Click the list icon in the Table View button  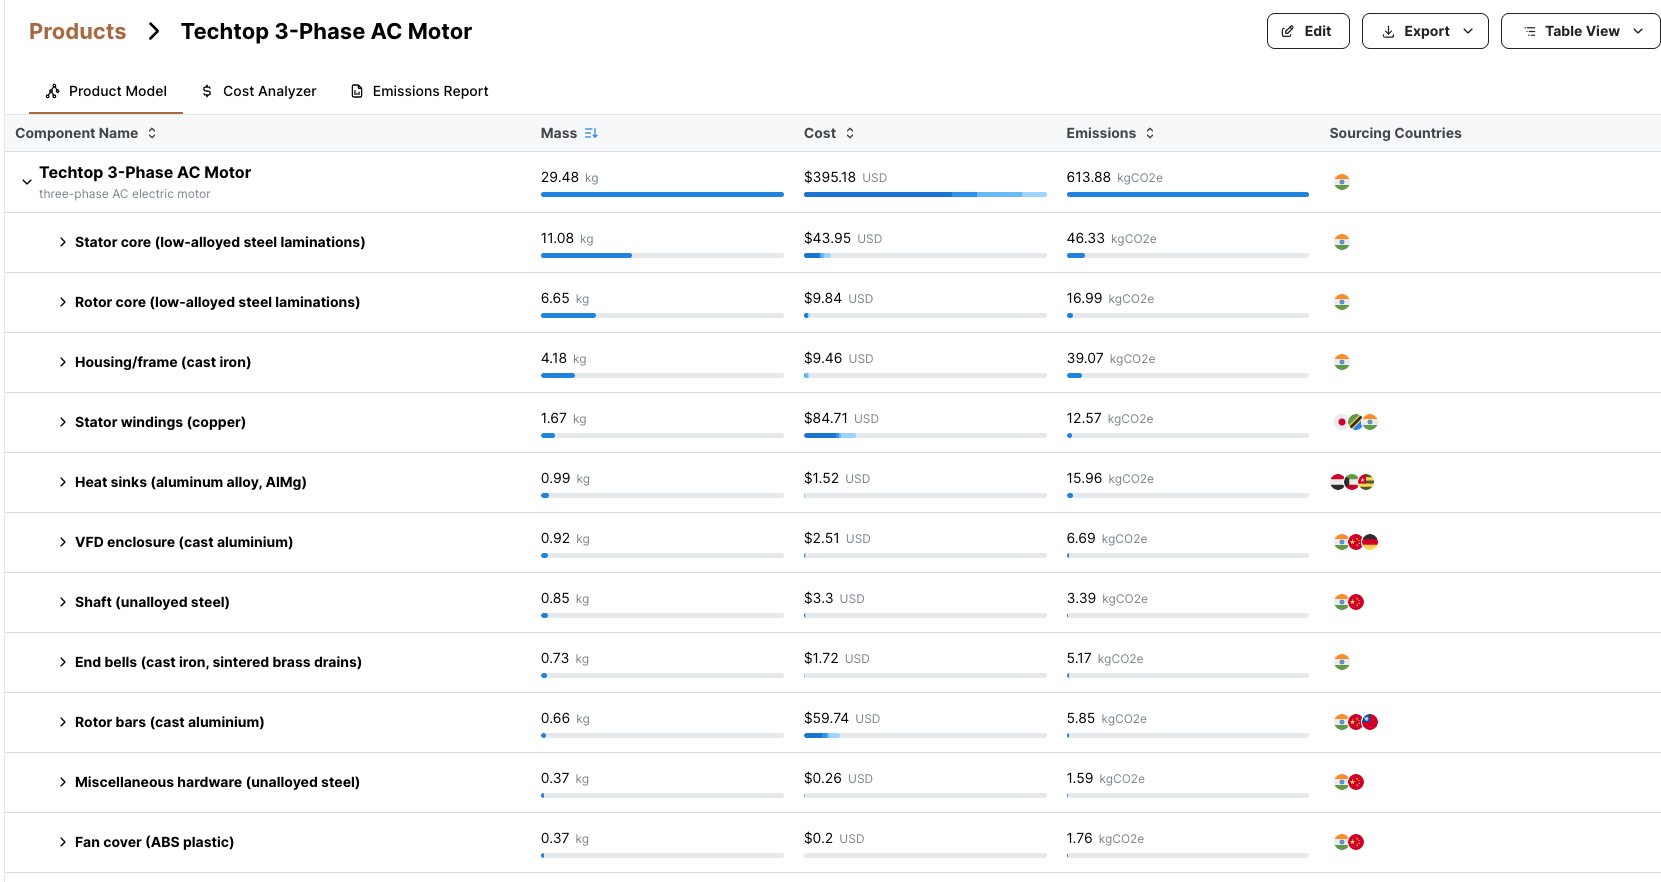(1530, 32)
